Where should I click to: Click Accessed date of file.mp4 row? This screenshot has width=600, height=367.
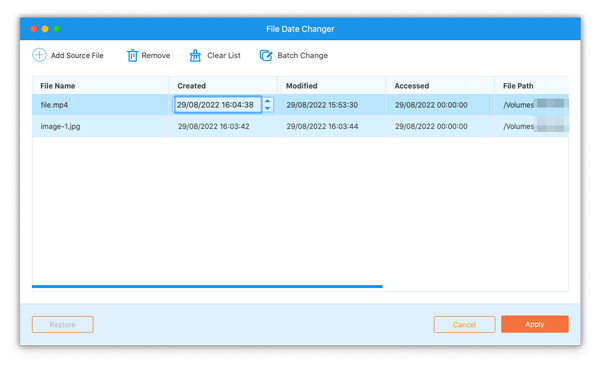coord(431,105)
